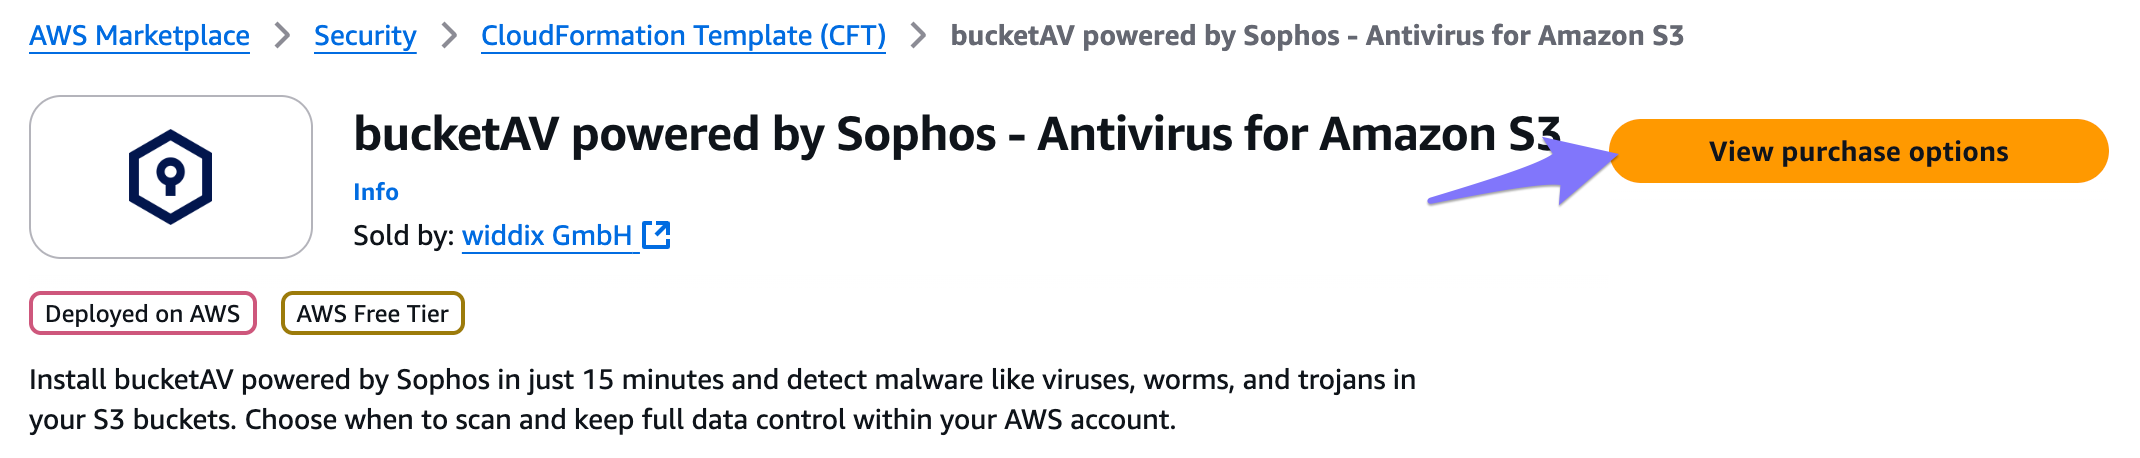Image resolution: width=2140 pixels, height=458 pixels.
Task: Open CloudFormation Template (CFT) breadcrumb link
Action: pyautogui.click(x=683, y=36)
